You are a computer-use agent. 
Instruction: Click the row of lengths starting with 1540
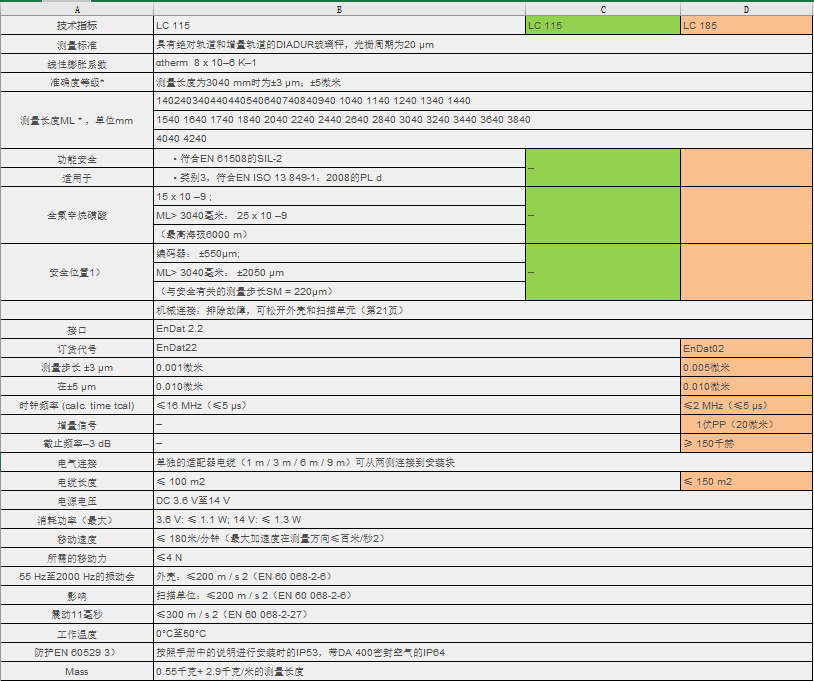[x=483, y=120]
